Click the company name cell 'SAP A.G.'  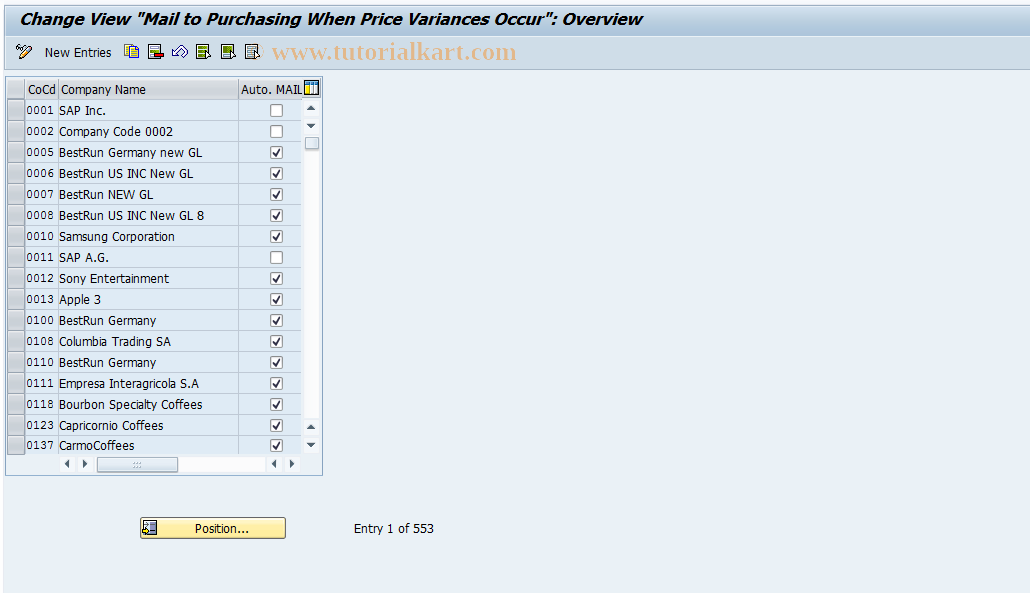148,257
